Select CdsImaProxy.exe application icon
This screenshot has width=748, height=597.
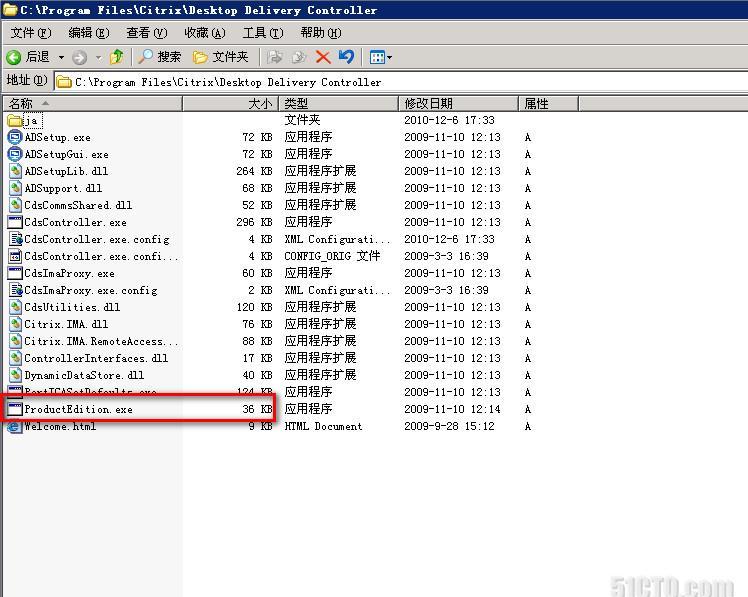pos(15,273)
